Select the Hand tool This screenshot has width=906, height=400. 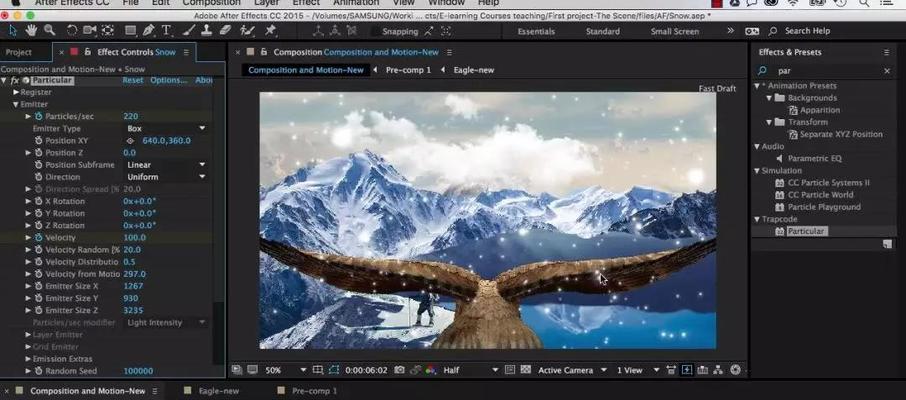tap(31, 30)
